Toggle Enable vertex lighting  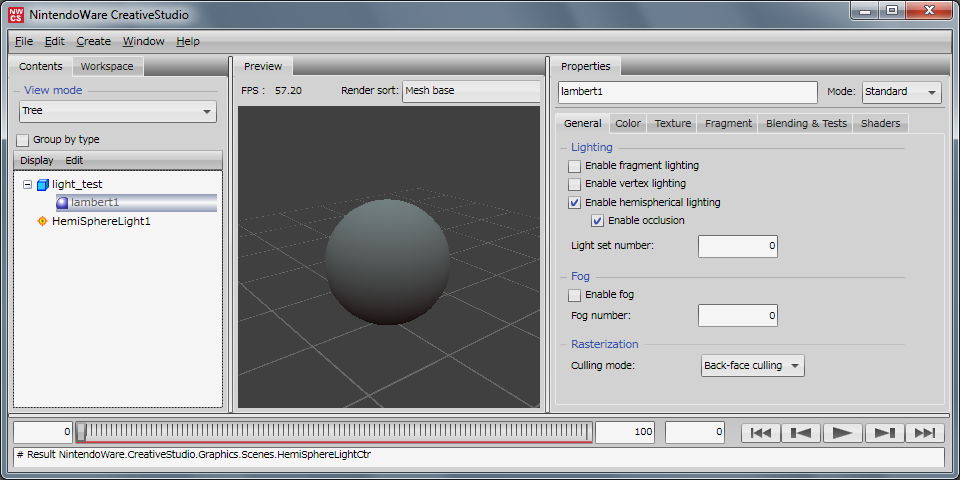click(574, 184)
